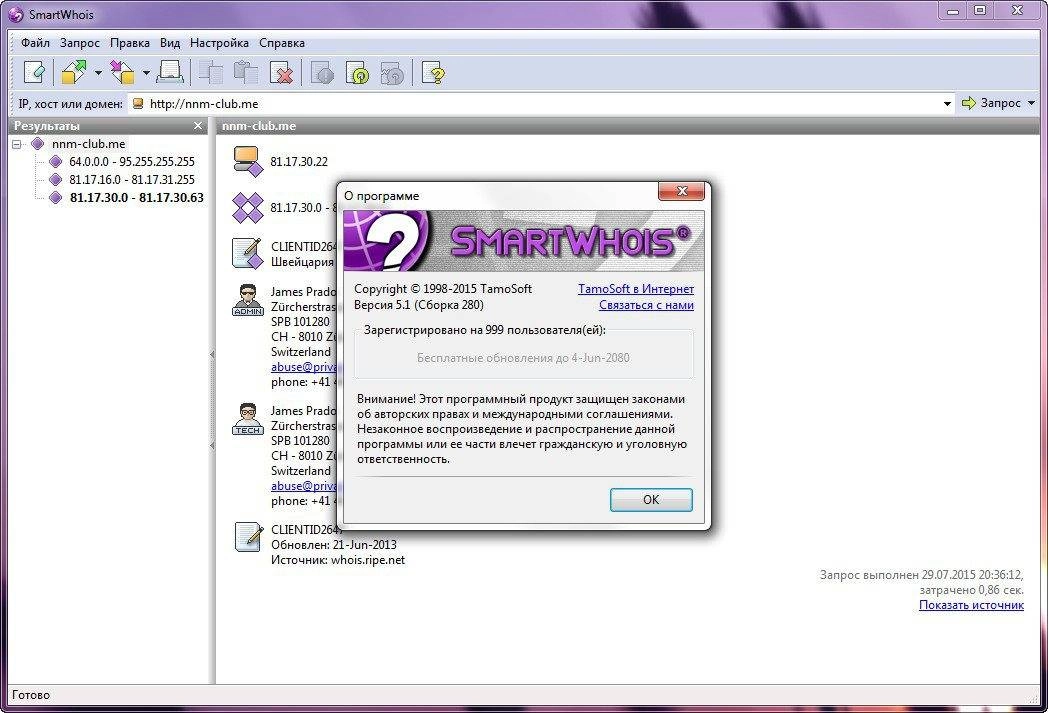
Task: Minimize the SmartWhois window
Action: pyautogui.click(x=952, y=11)
